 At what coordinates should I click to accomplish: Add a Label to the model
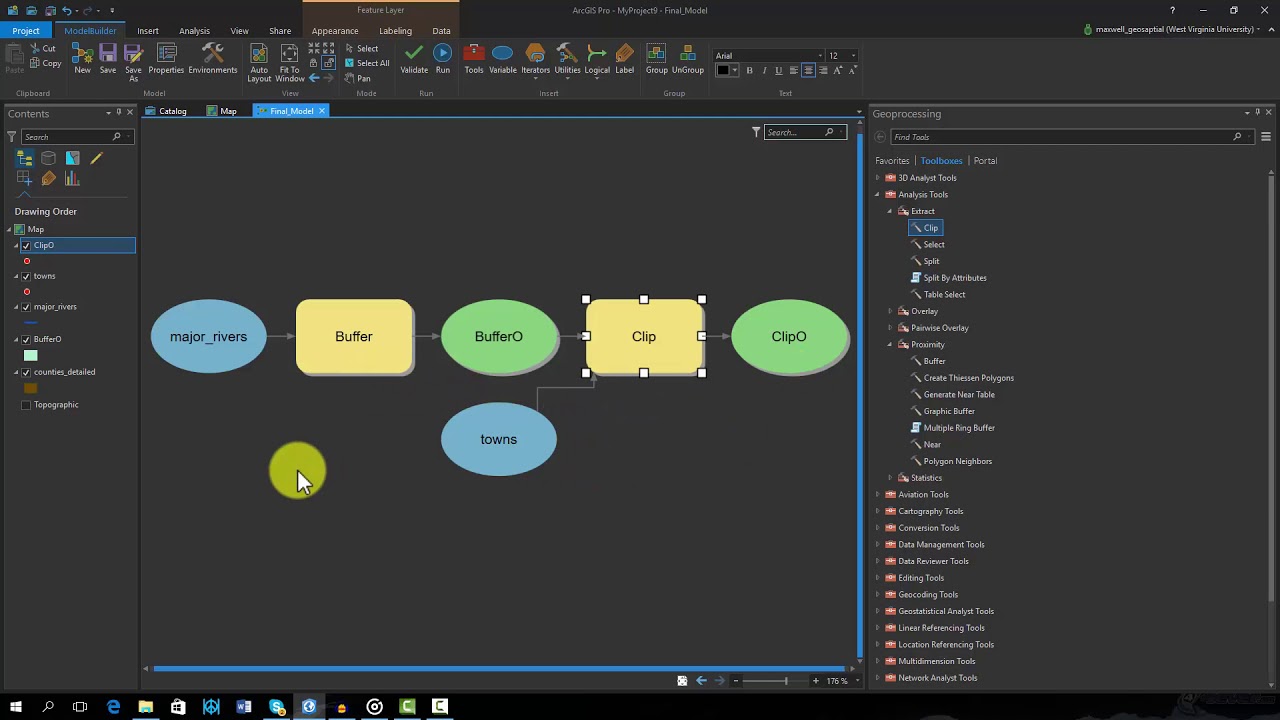pyautogui.click(x=625, y=59)
